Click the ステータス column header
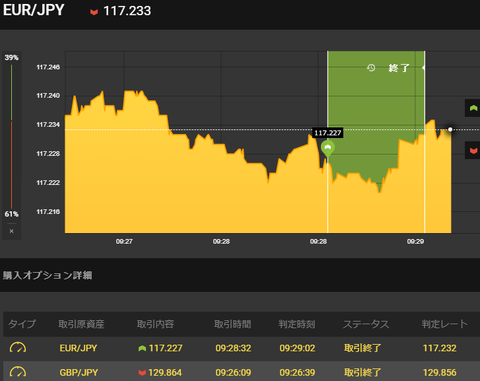 coord(366,324)
